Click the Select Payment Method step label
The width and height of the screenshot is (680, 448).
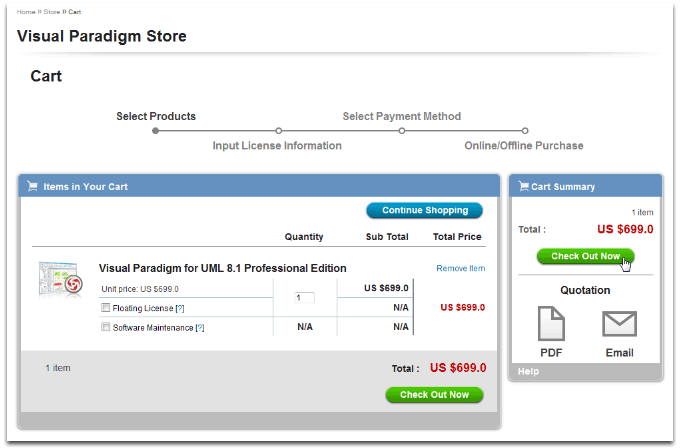click(x=402, y=116)
